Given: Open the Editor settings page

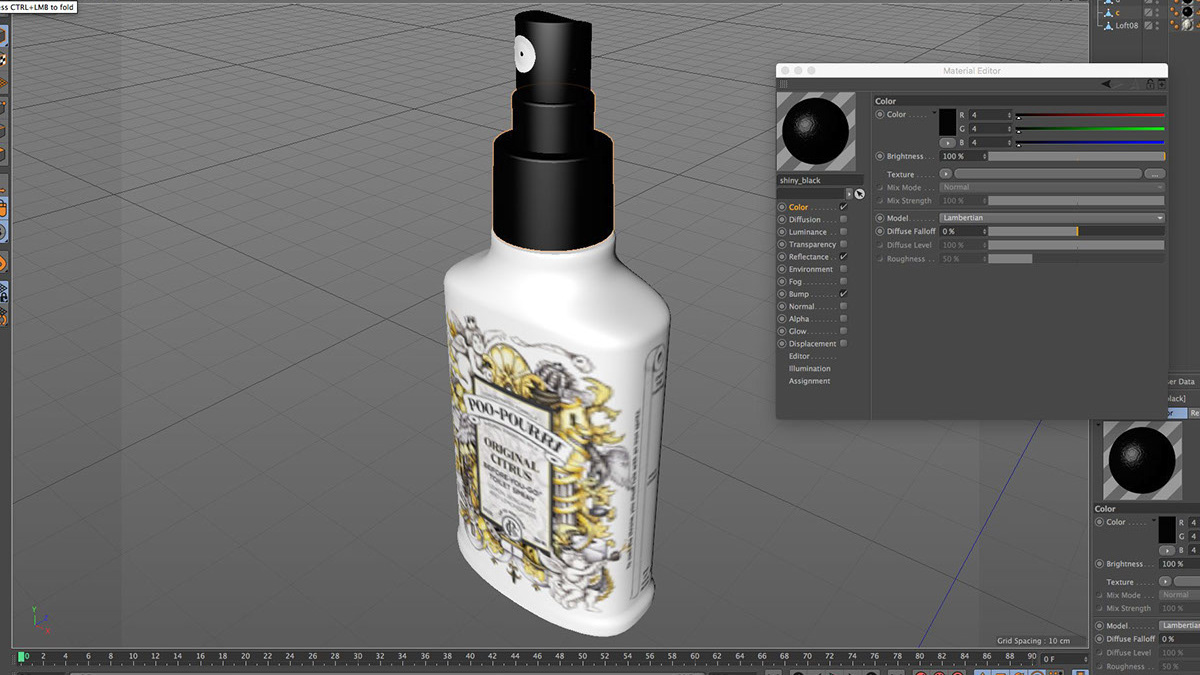Looking at the screenshot, I should [799, 356].
